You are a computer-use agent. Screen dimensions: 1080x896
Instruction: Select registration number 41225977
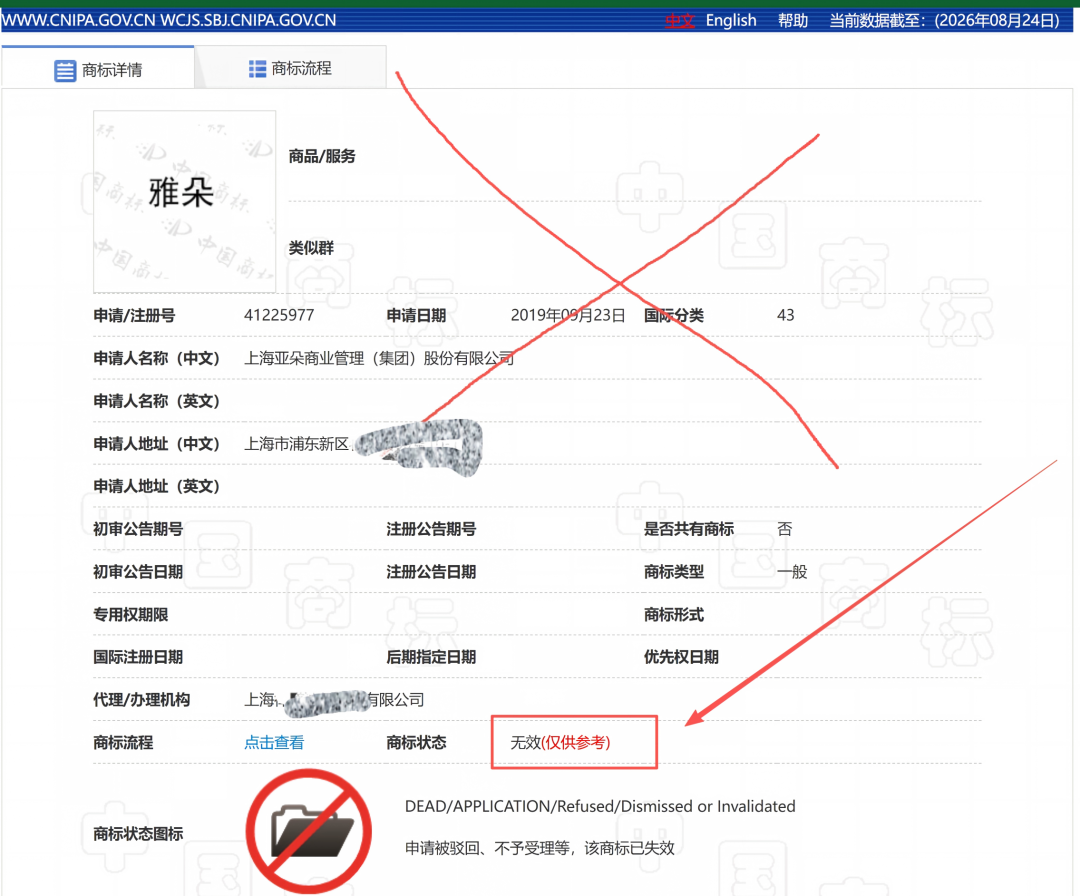point(279,315)
